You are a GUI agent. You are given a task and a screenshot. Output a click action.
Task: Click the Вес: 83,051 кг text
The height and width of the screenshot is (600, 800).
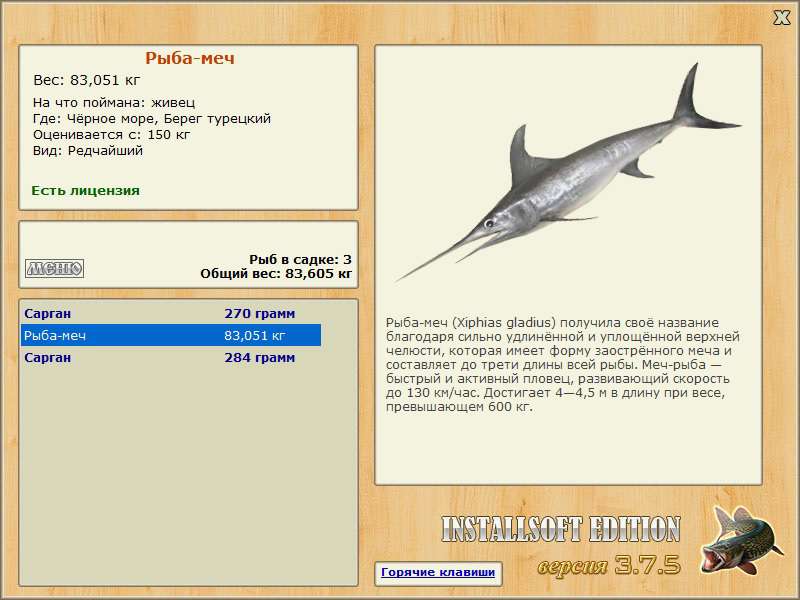[86, 80]
